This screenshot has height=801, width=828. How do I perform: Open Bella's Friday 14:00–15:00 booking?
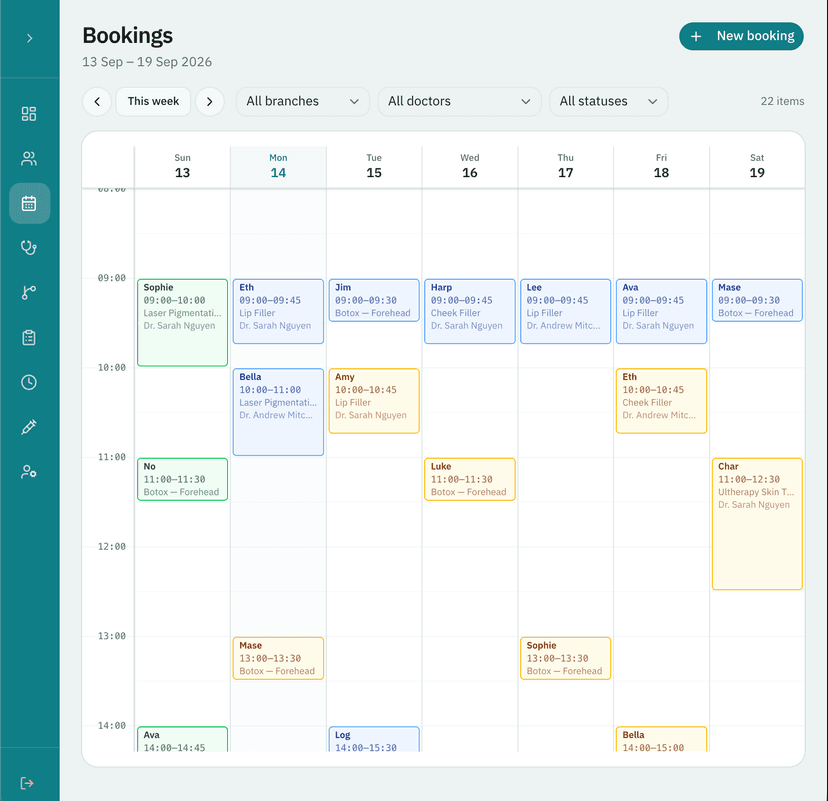[661, 739]
